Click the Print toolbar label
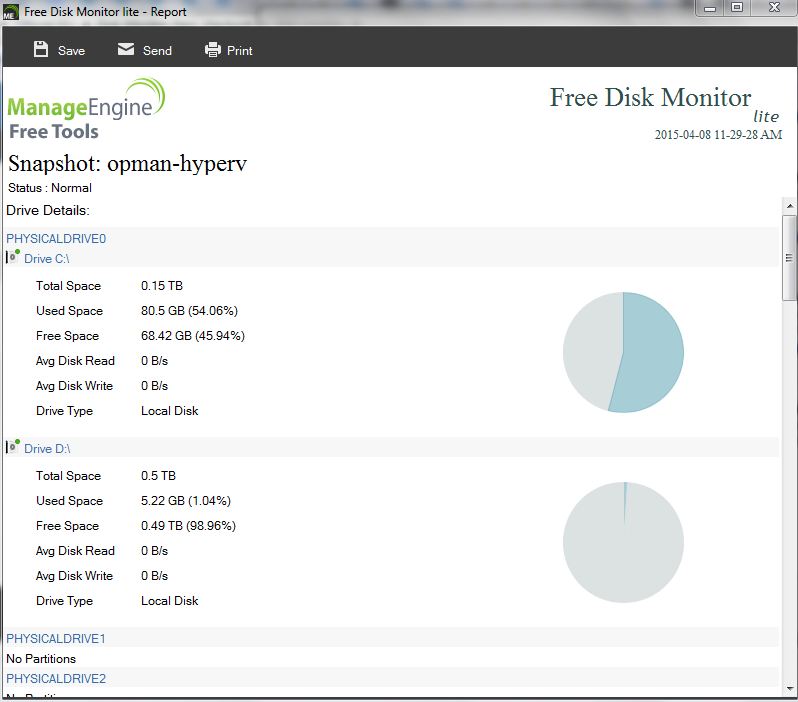This screenshot has width=798, height=702. [240, 50]
